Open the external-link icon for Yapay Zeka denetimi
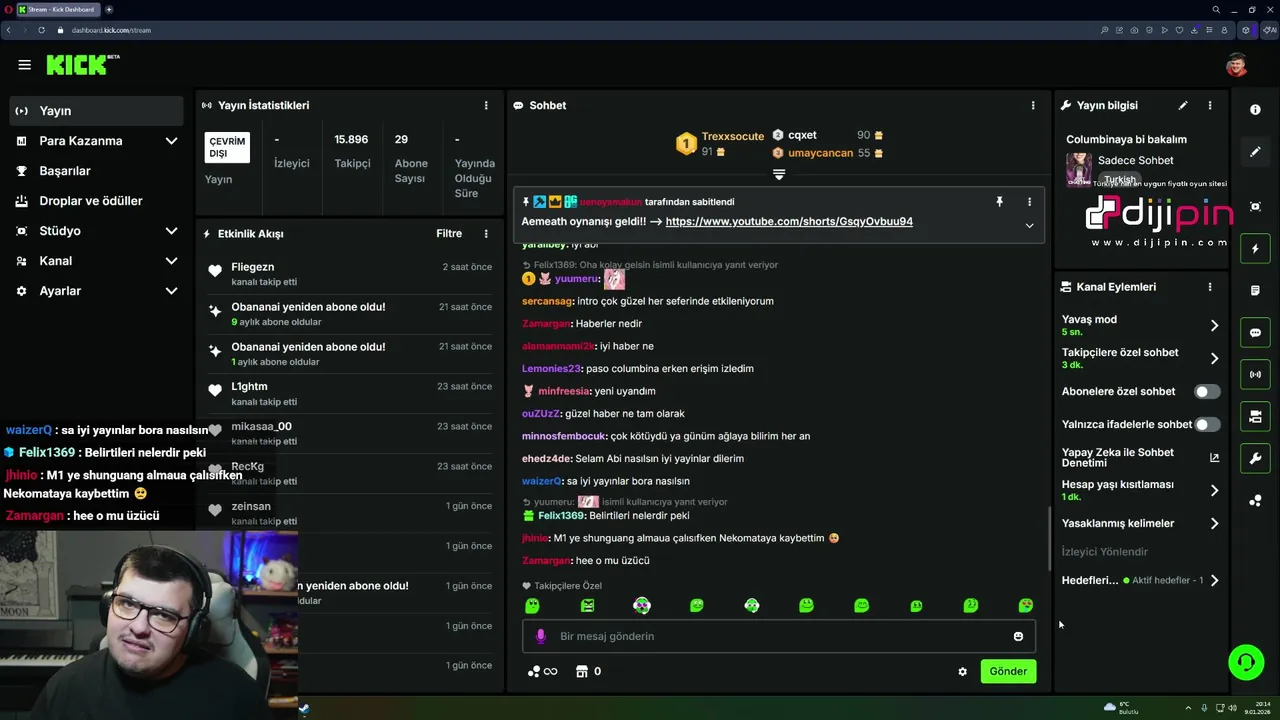 pos(1214,458)
